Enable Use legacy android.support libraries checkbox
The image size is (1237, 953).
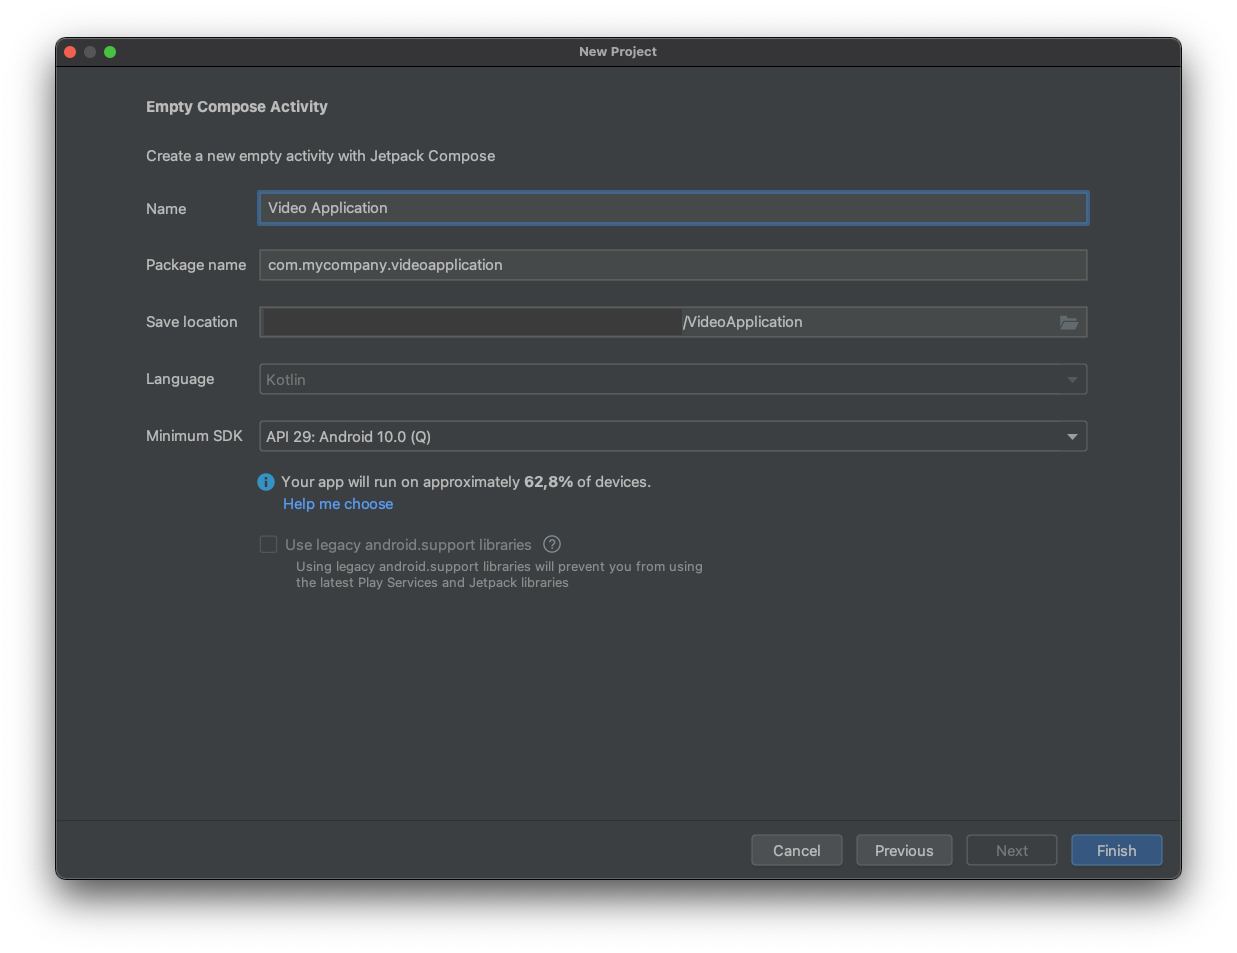click(x=268, y=544)
